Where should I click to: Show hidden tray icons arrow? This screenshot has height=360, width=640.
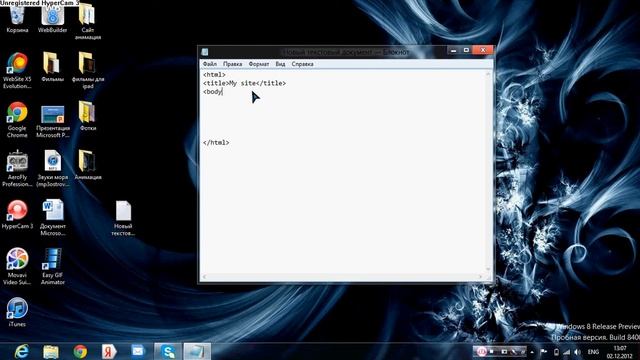coord(532,352)
